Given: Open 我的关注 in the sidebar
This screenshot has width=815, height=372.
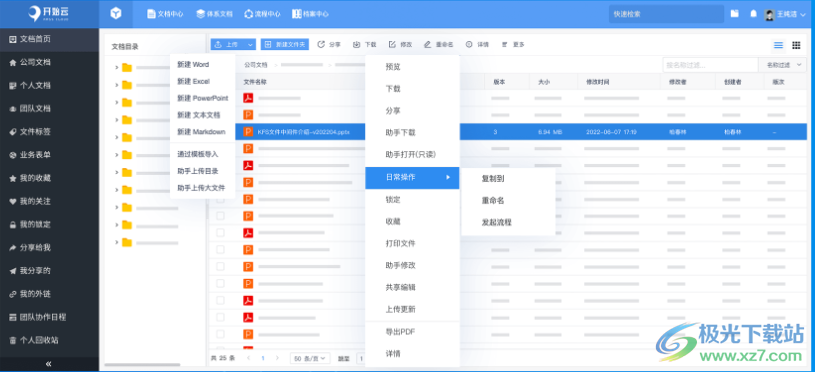Looking at the screenshot, I should click(x=49, y=201).
